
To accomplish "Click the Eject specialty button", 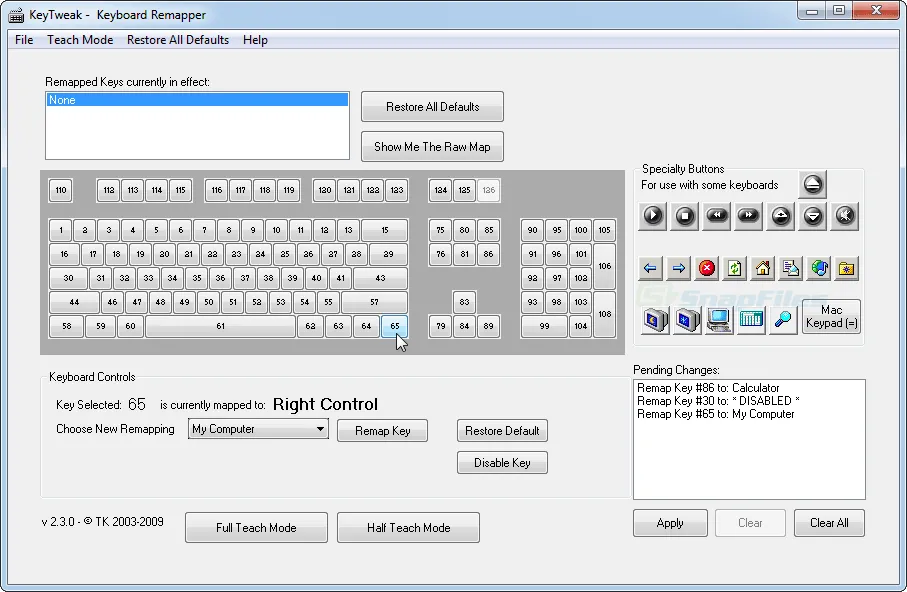I will click(x=813, y=185).
